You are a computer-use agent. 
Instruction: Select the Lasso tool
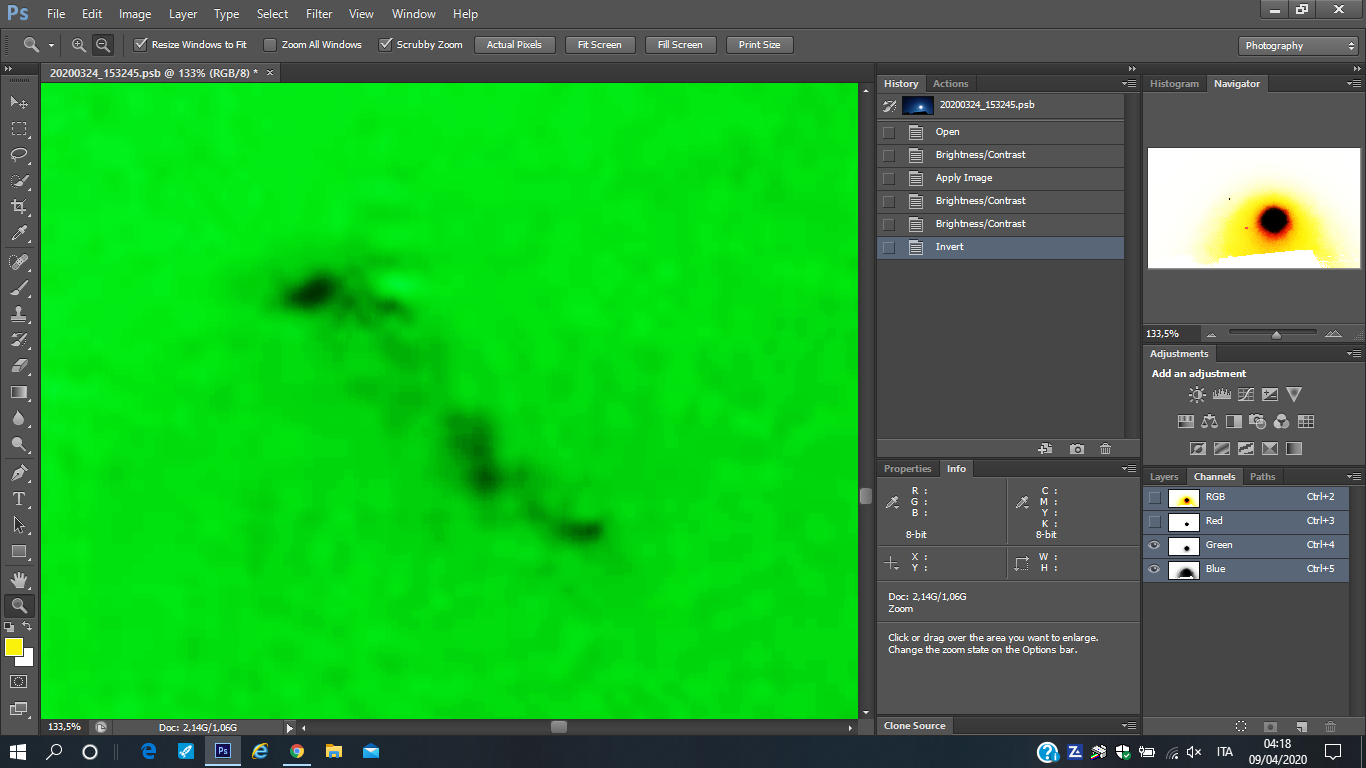click(x=18, y=155)
